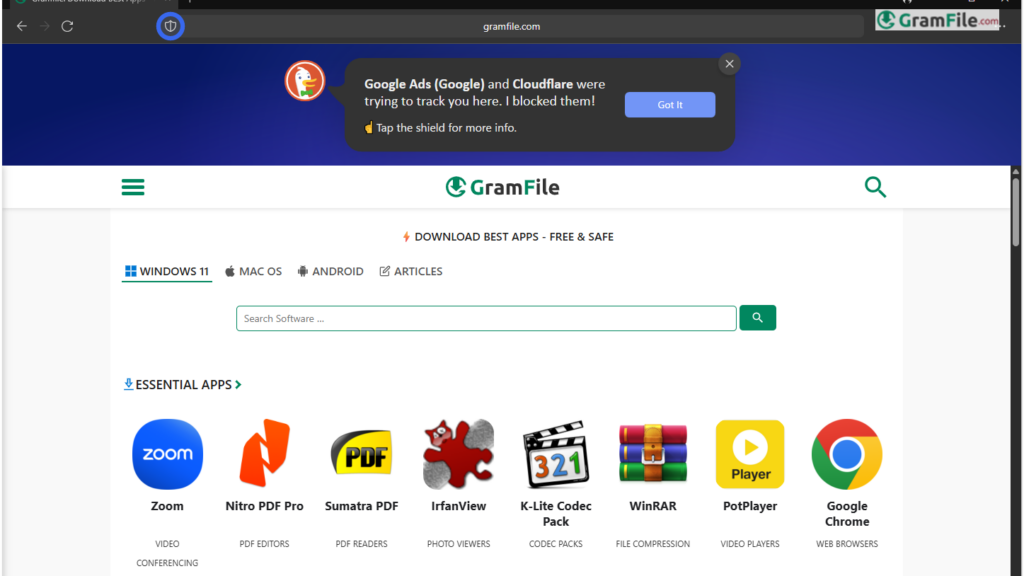1024x576 pixels.
Task: Click the browser back arrow
Action: [x=22, y=26]
